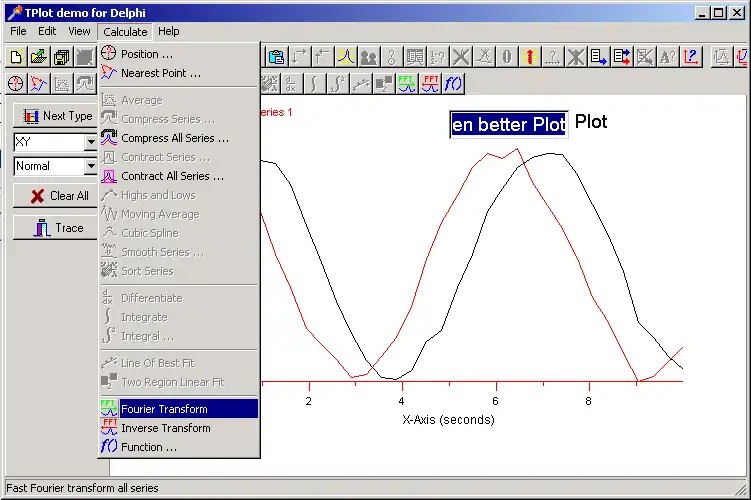Click the Save floppy disks toolbar icon
This screenshot has width=751, height=500.
[61, 57]
